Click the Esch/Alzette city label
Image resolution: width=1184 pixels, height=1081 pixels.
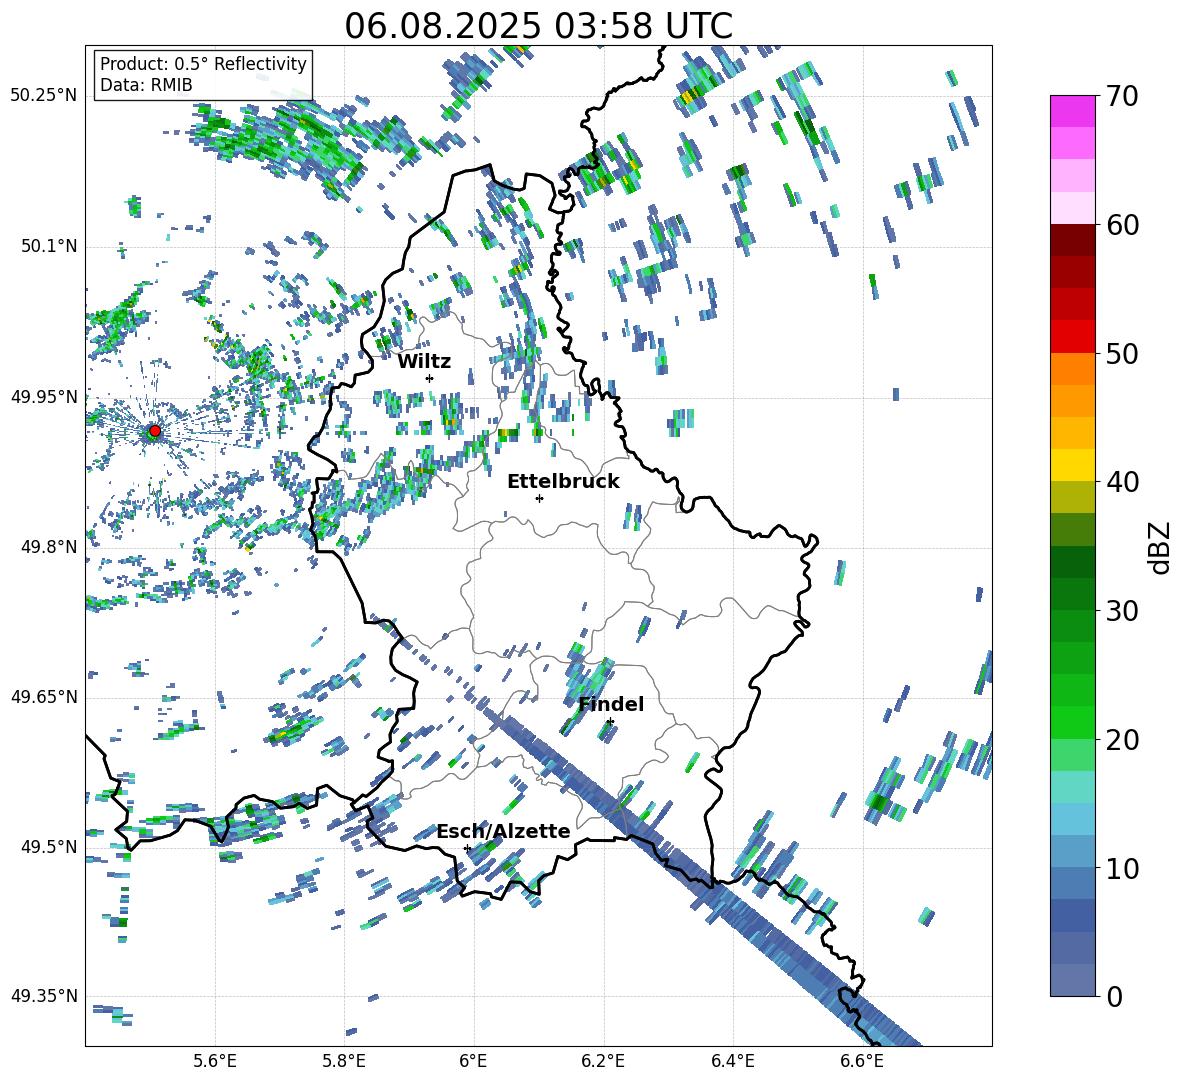point(503,831)
